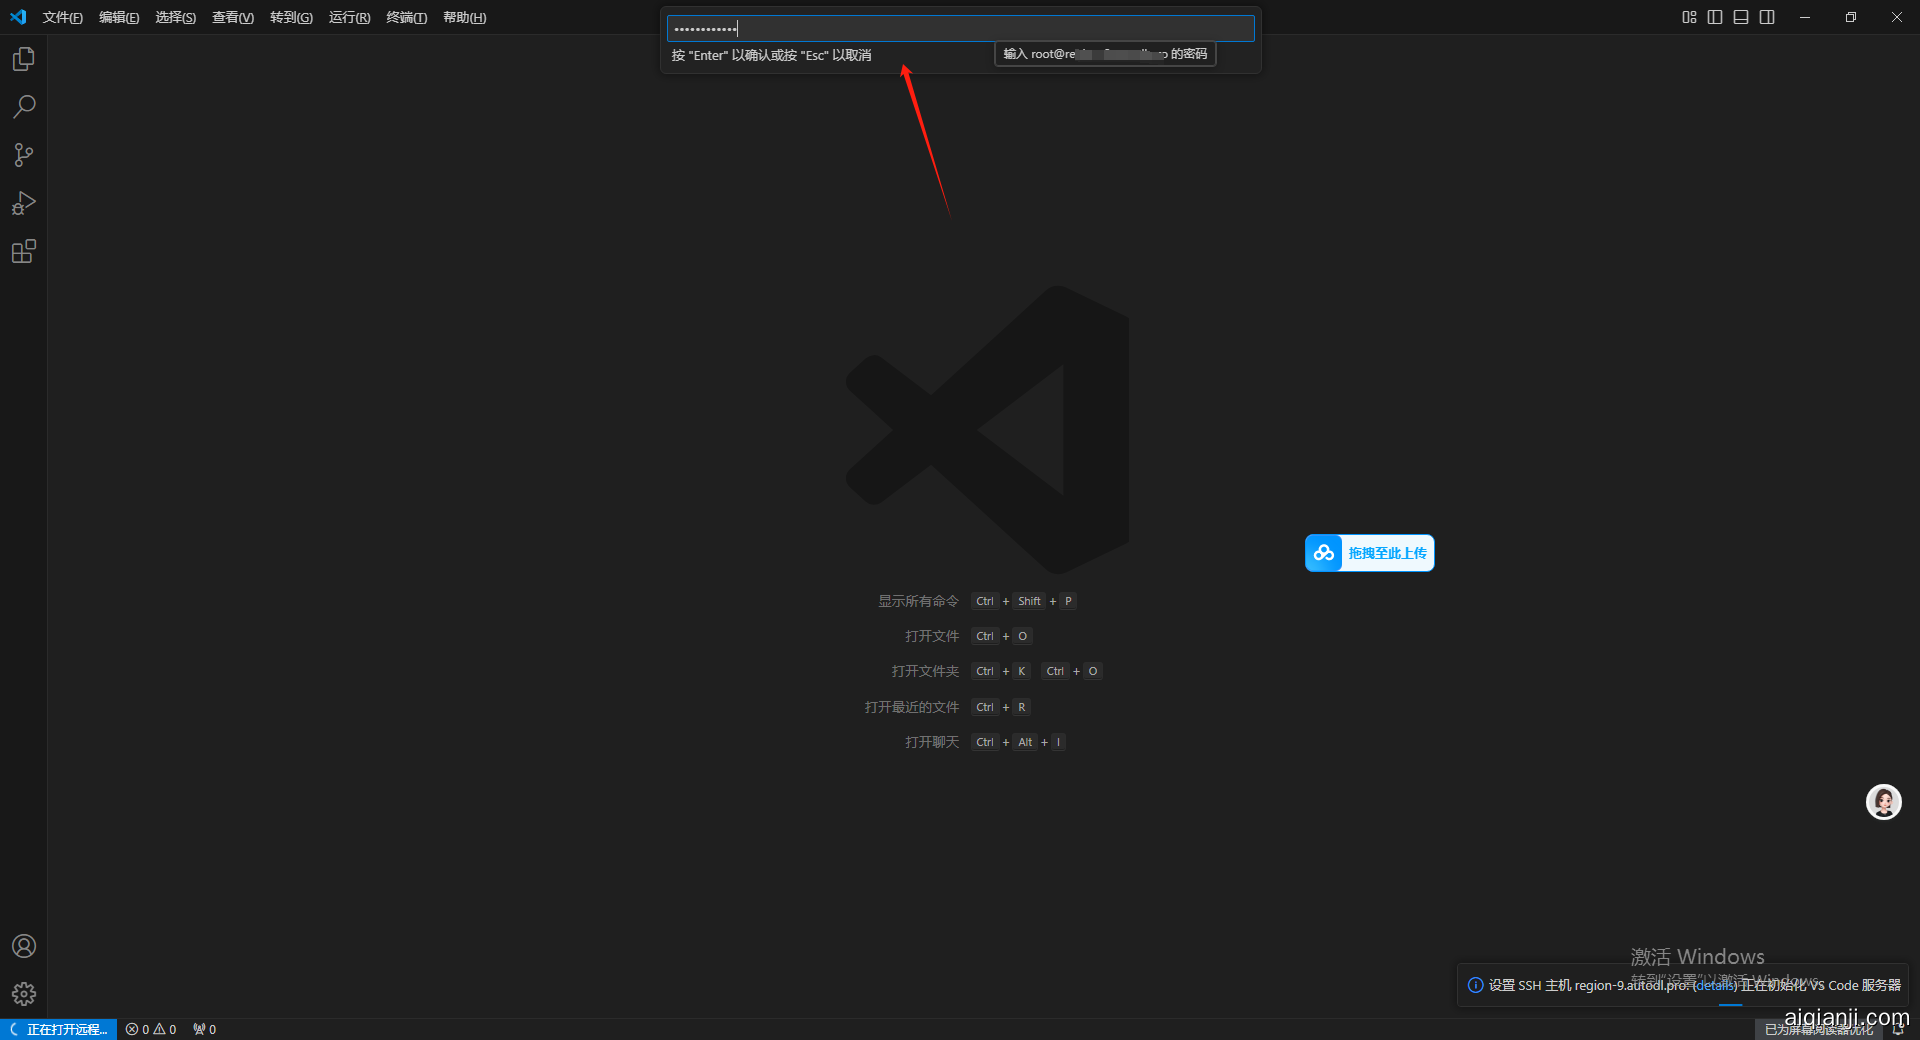Click the Customize Layout icon in title bar
The width and height of the screenshot is (1920, 1040).
point(1689,17)
